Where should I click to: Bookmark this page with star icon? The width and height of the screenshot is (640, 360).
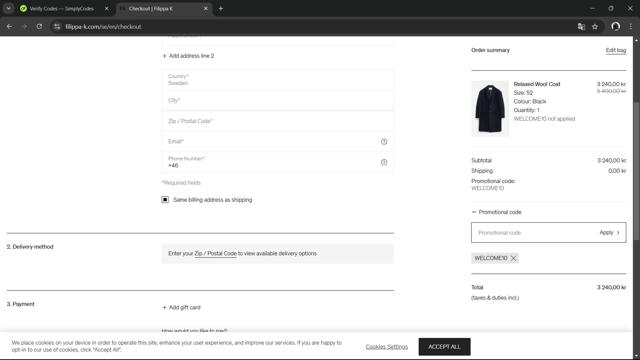[595, 27]
